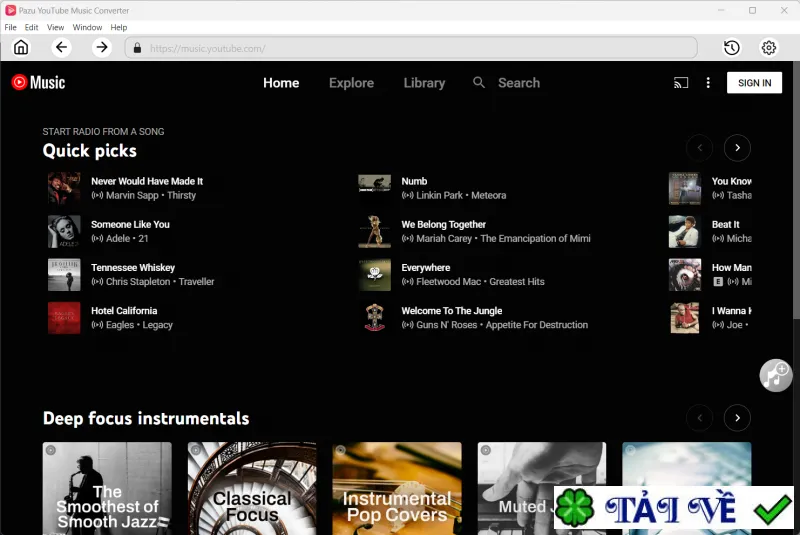Show previous Quick picks with left chevron
The width and height of the screenshot is (800, 535).
[699, 148]
